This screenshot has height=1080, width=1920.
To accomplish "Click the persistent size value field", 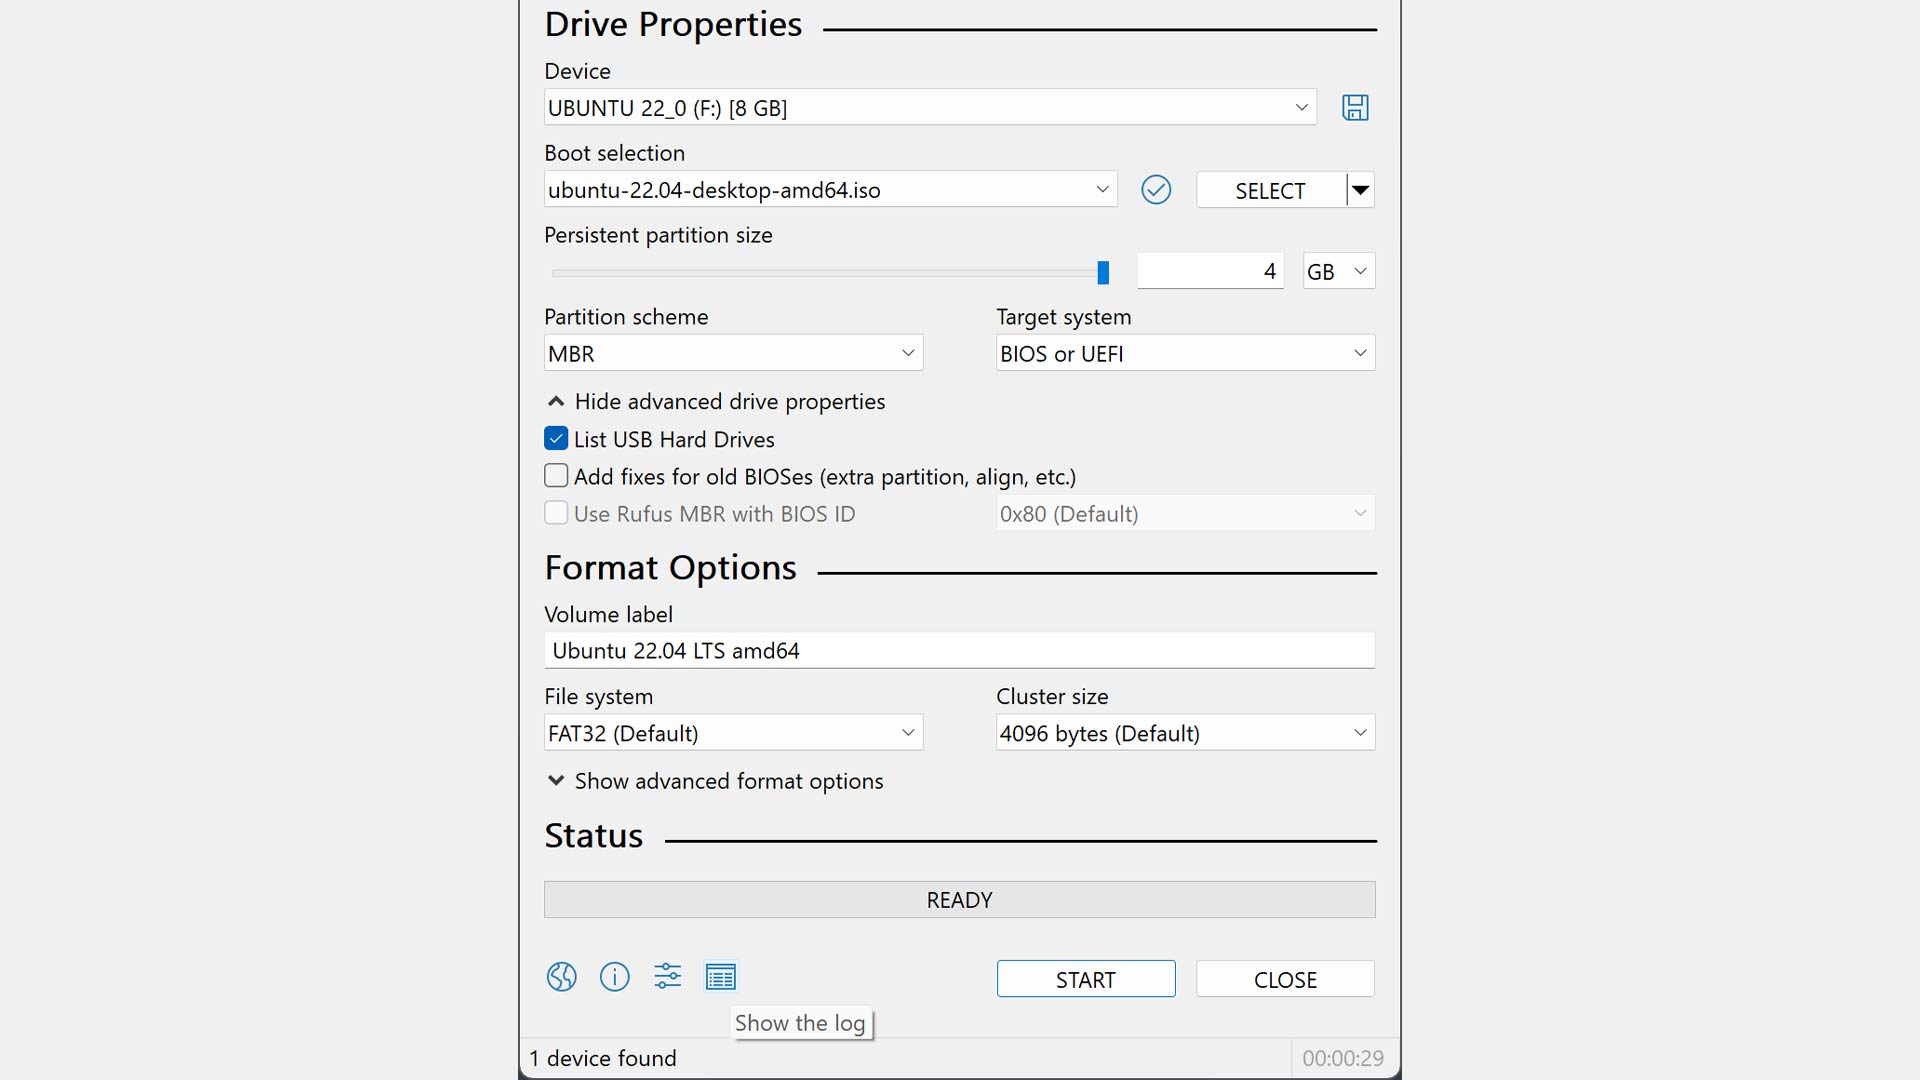I will pos(1211,271).
